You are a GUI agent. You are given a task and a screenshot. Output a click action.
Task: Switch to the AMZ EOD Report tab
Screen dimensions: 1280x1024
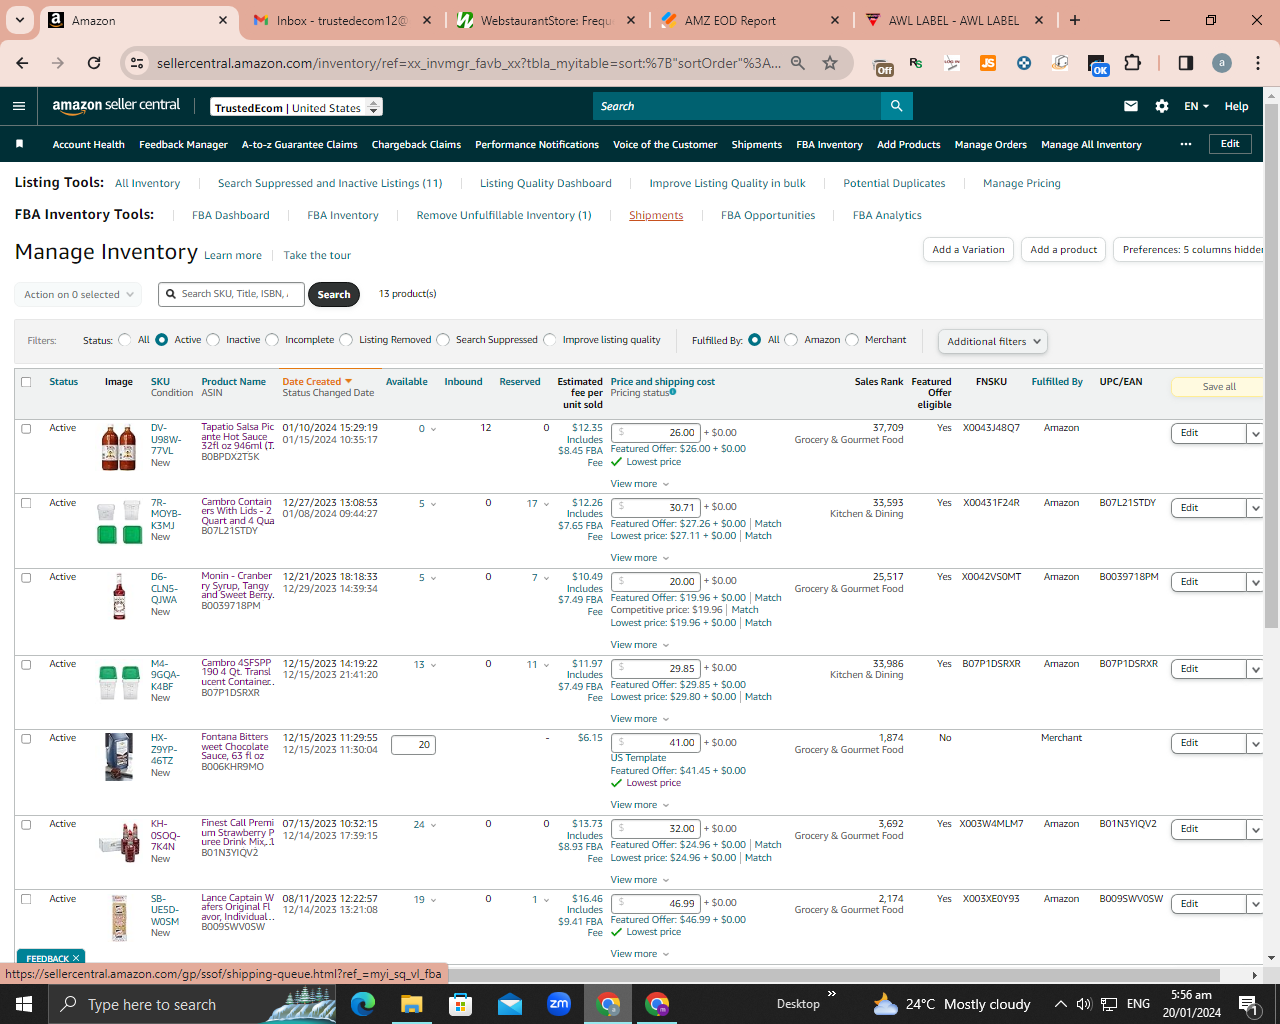[750, 20]
